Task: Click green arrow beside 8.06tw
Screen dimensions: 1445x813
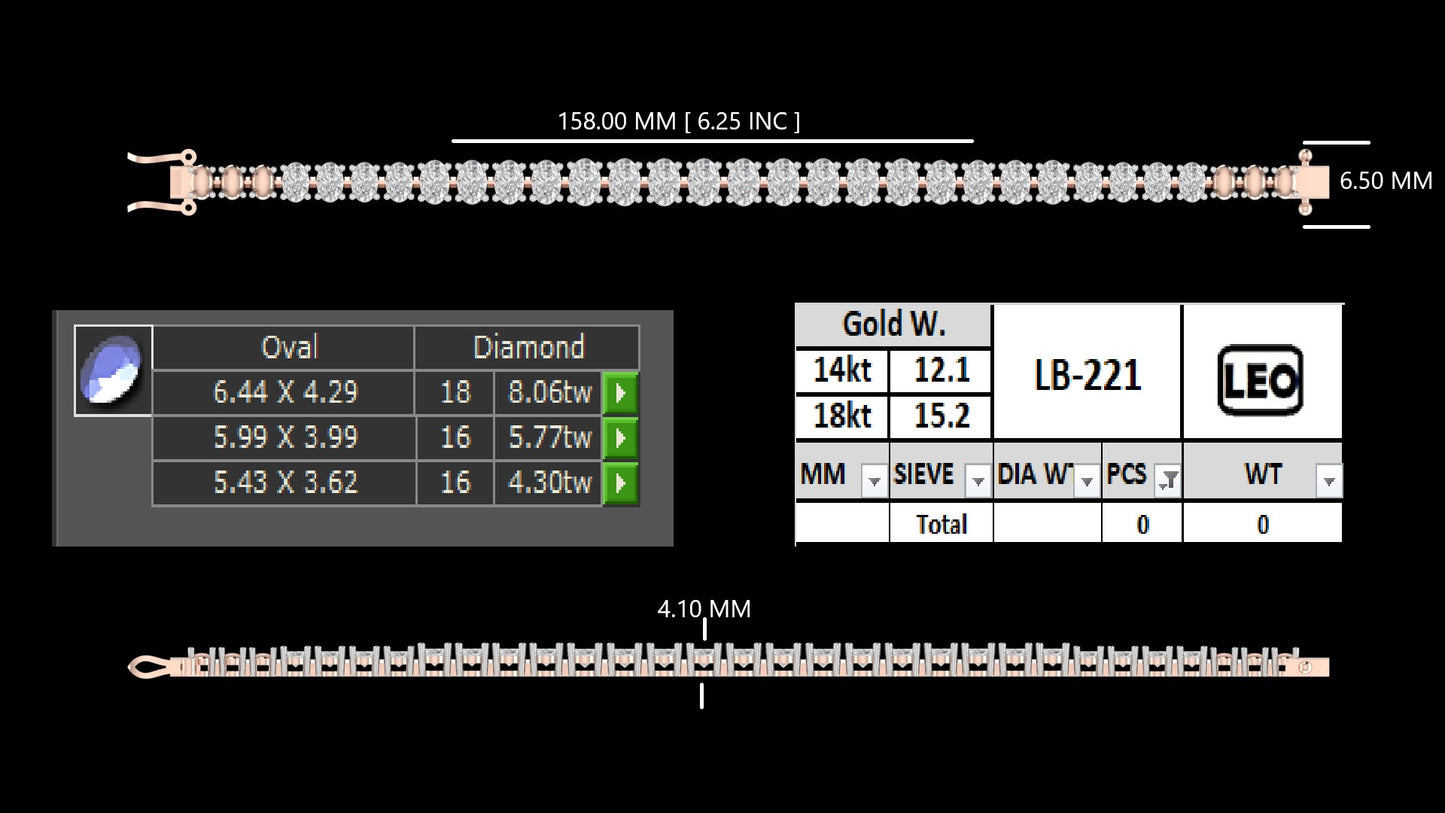Action: click(x=620, y=393)
